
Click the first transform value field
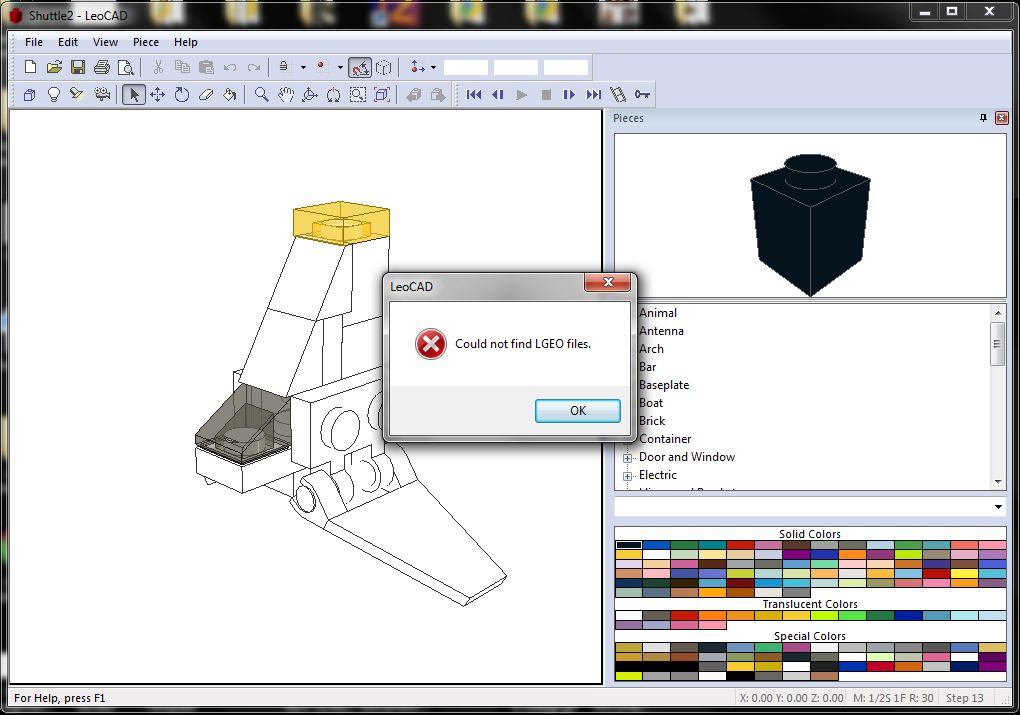click(466, 68)
